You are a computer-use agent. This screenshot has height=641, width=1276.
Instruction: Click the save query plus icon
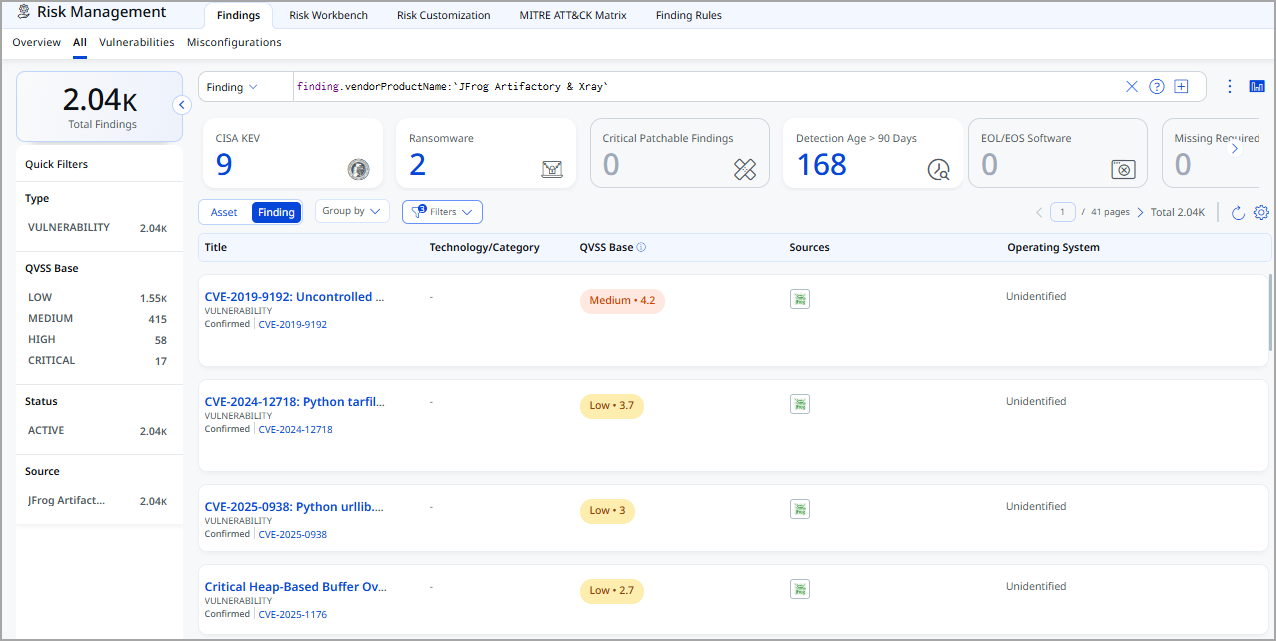[x=1181, y=87]
